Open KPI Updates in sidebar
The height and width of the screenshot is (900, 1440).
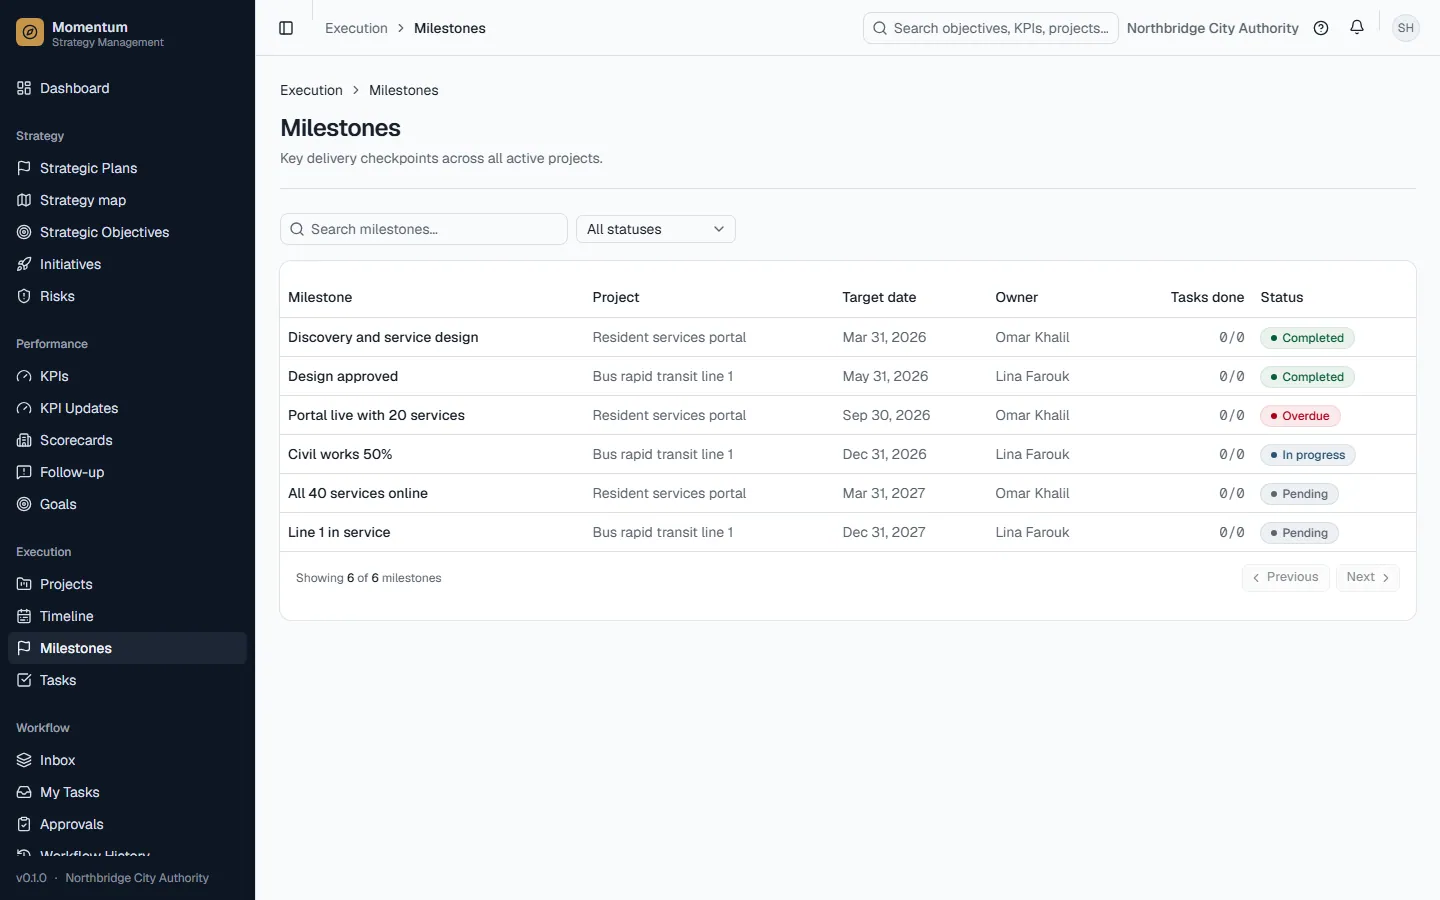(x=127, y=408)
